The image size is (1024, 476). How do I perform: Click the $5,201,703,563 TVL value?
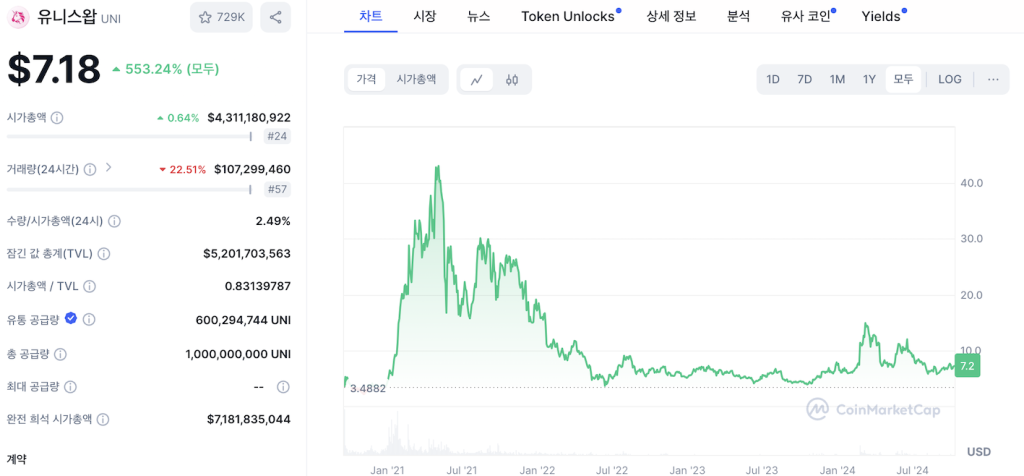point(247,253)
